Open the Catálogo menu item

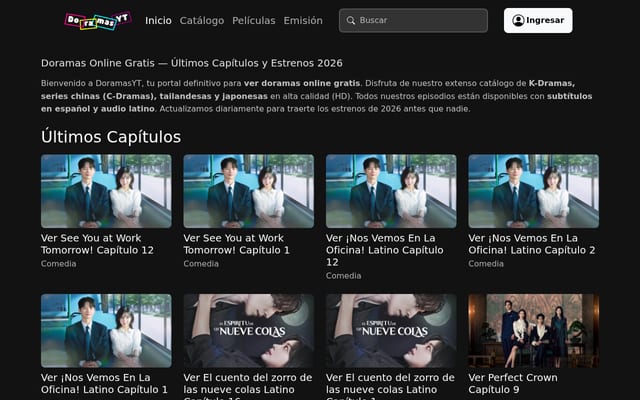tap(202, 20)
